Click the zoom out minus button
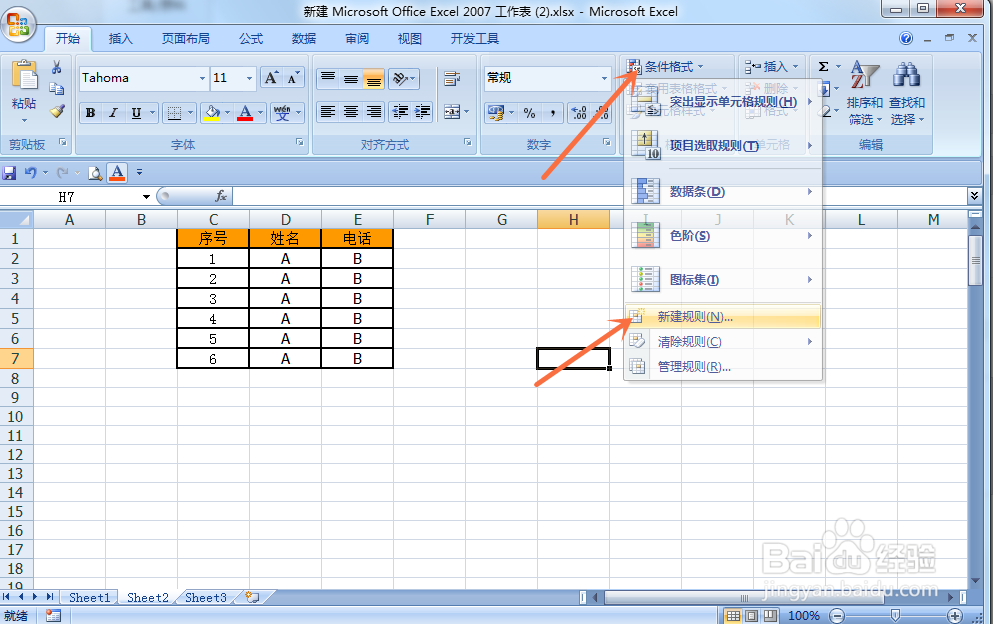The height and width of the screenshot is (624, 993). [x=837, y=616]
